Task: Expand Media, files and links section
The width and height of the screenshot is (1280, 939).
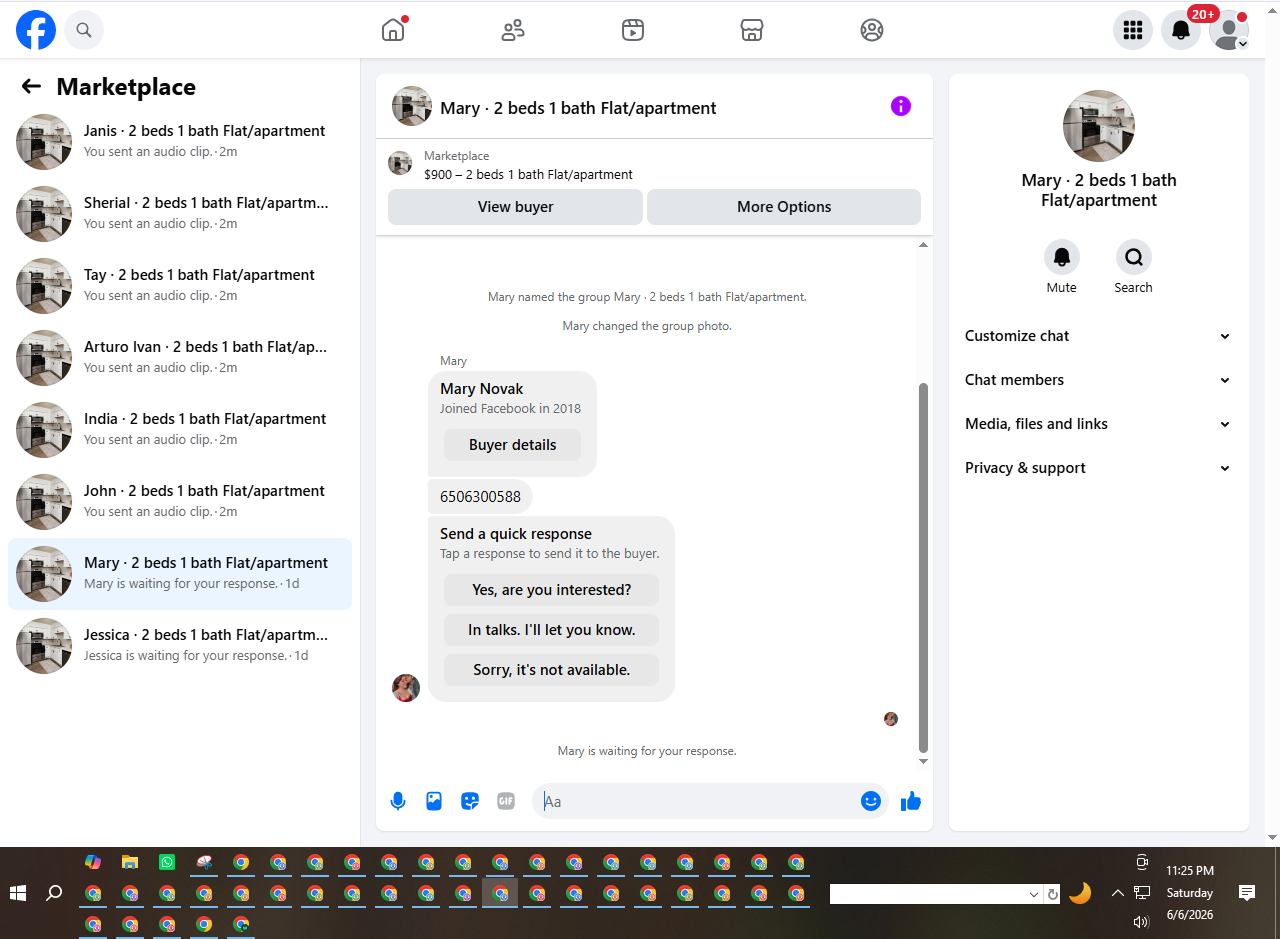Action: 1099,424
